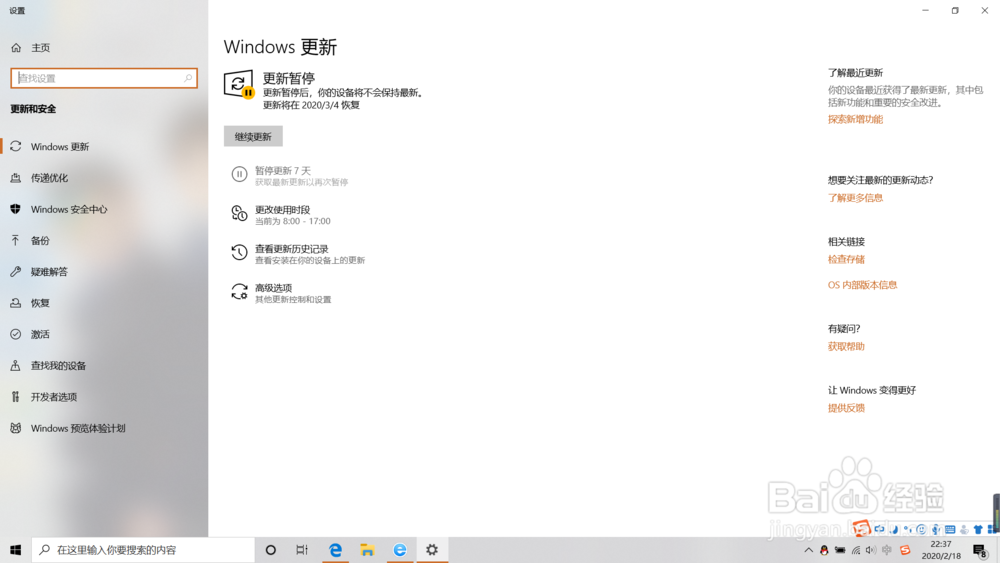Open the QQ penguin tray icon
This screenshot has height=563, width=1000.
[824, 550]
